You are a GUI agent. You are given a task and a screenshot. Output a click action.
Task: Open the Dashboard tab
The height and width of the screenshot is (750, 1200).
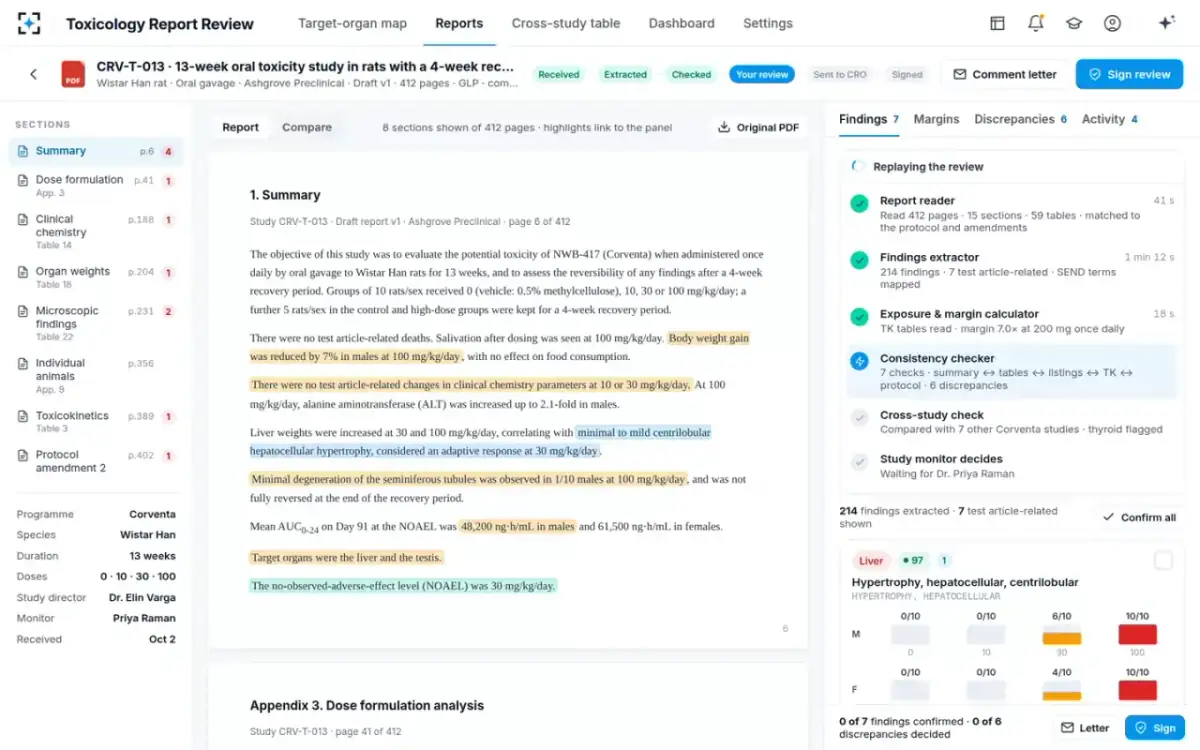pyautogui.click(x=681, y=23)
